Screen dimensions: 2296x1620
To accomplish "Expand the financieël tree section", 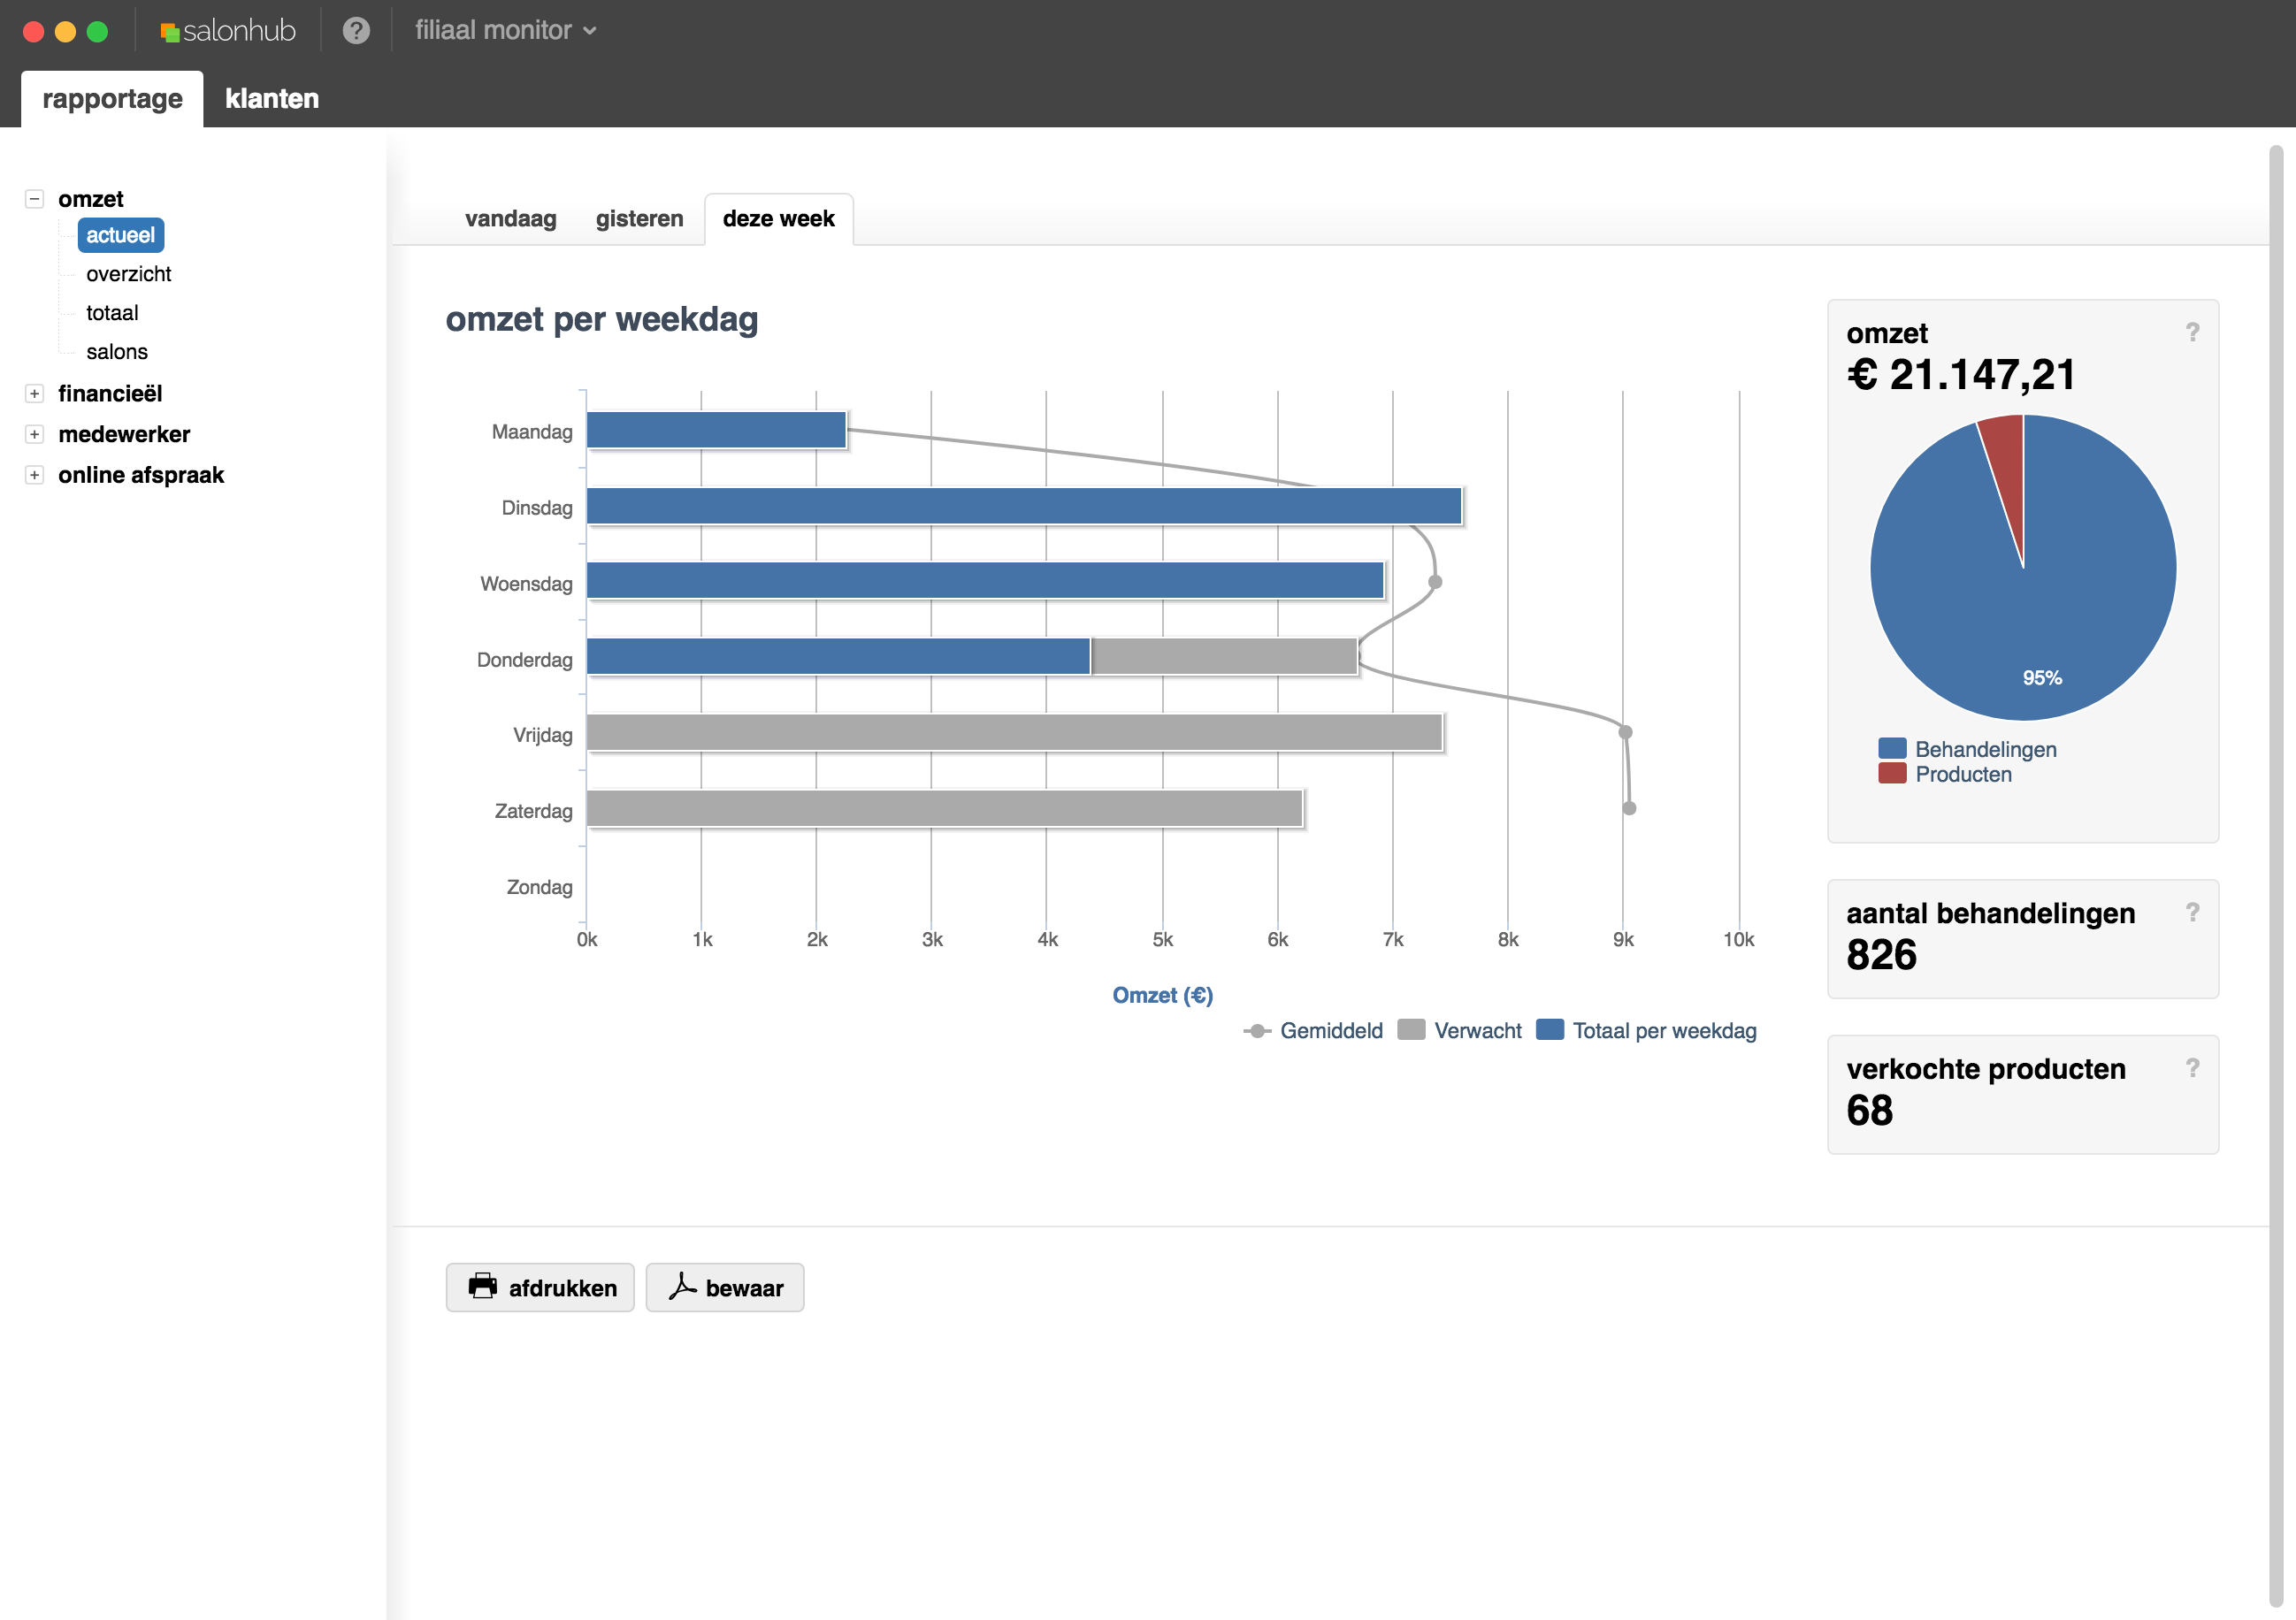I will (34, 394).
